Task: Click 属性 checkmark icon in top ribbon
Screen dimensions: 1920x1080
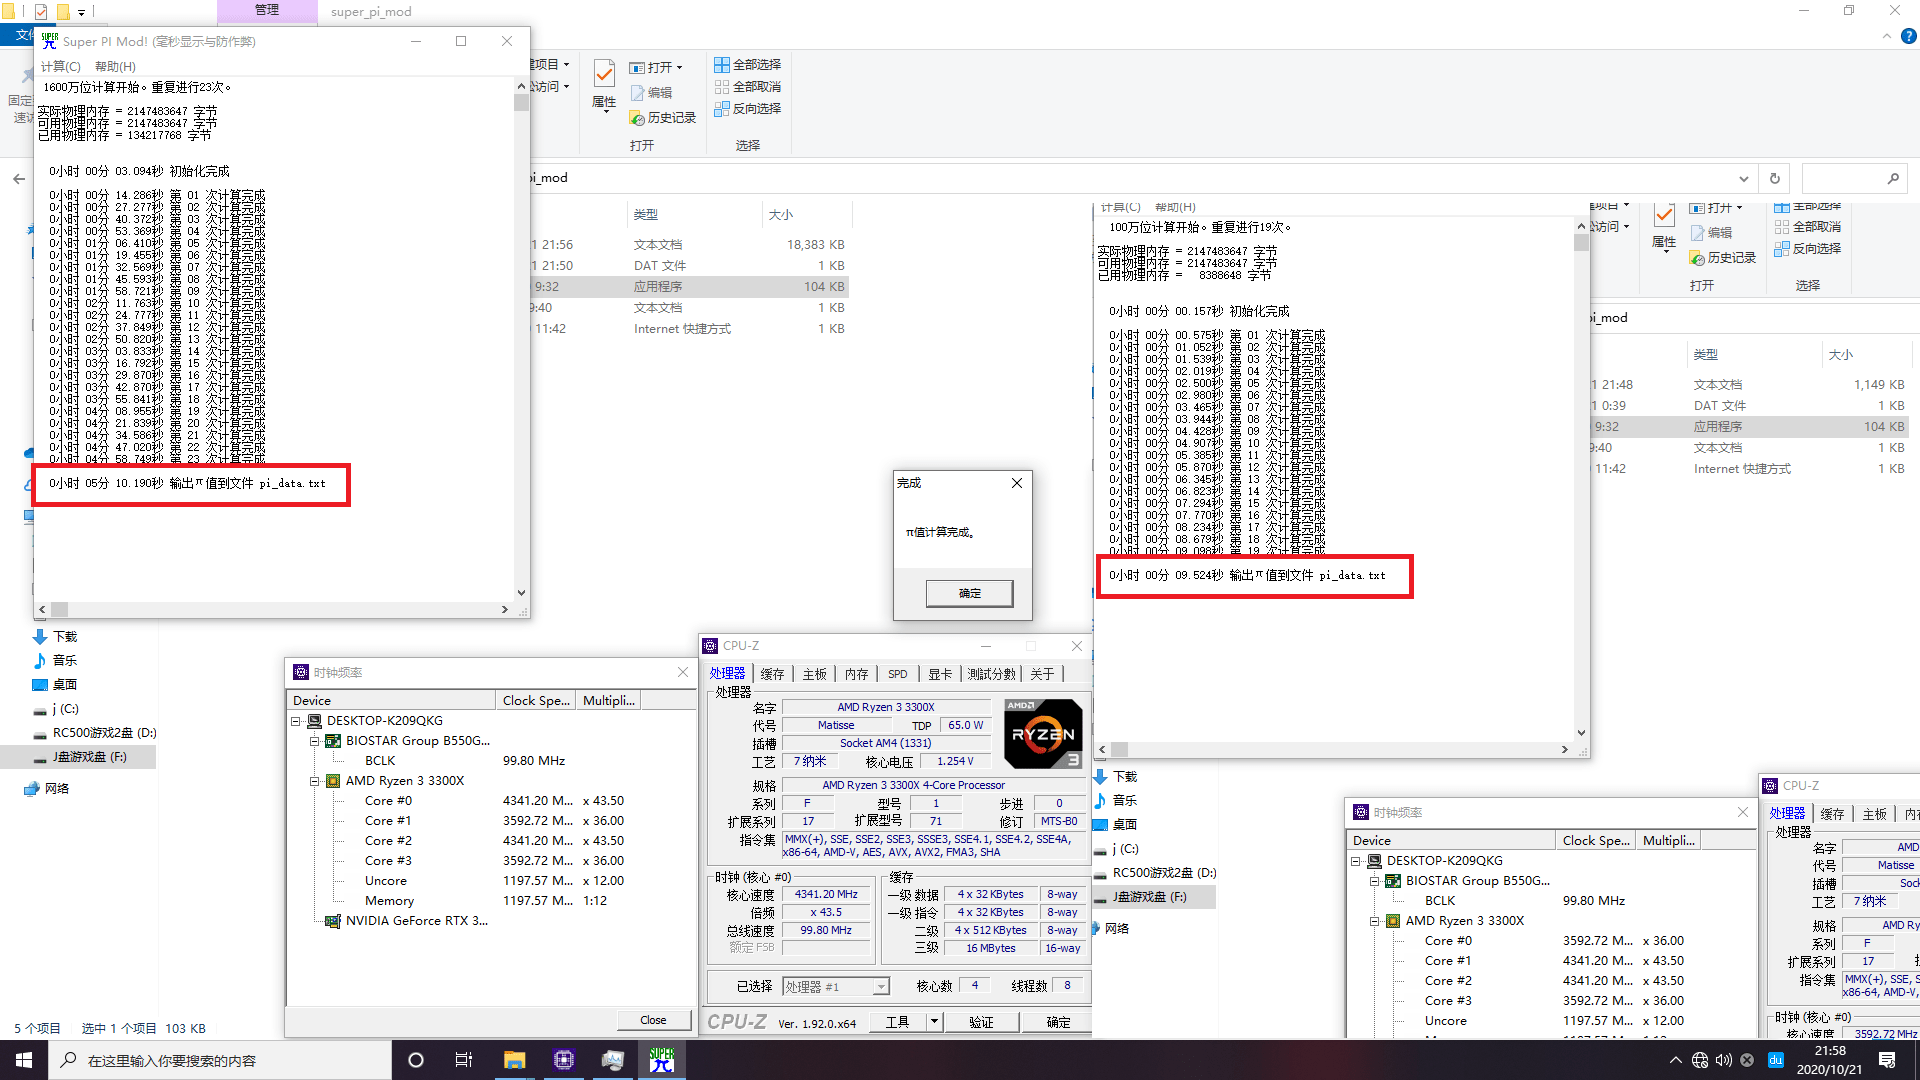Action: 604,73
